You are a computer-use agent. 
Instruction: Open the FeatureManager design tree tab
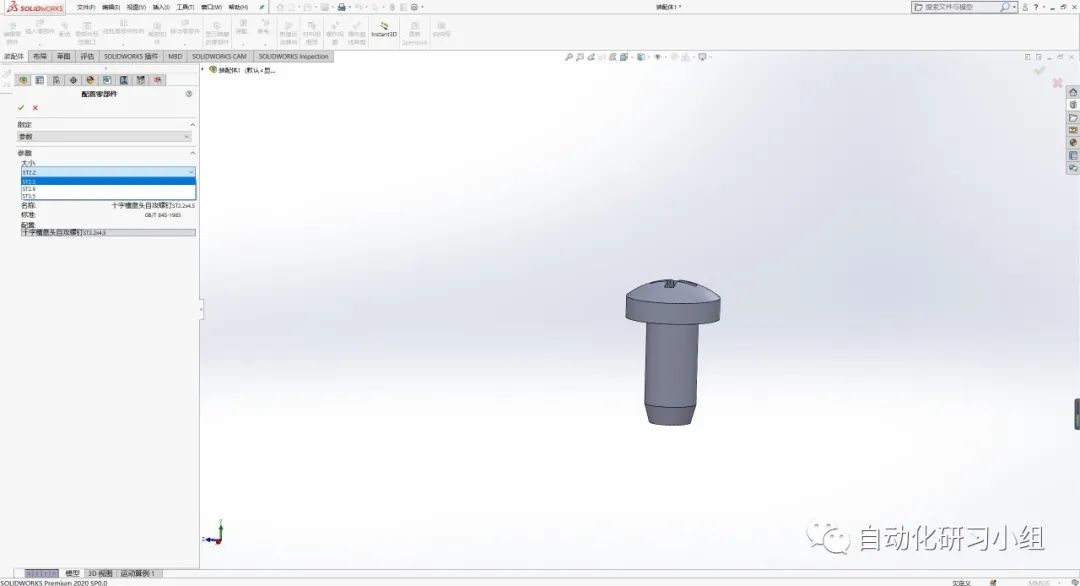point(23,80)
